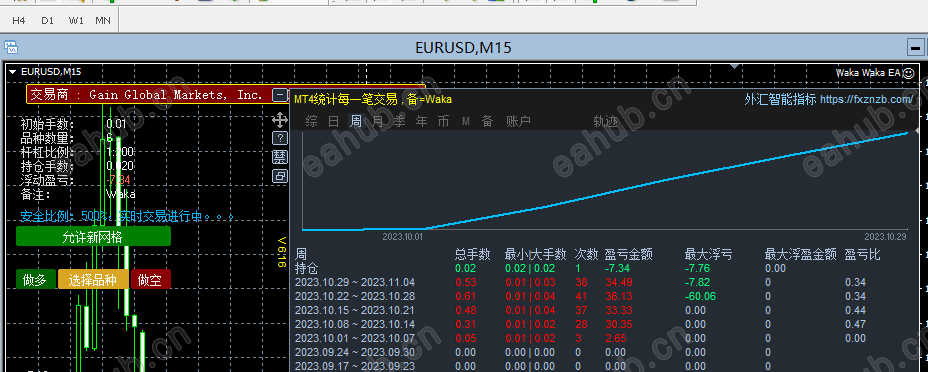928x372 pixels.
Task: Open the 选择品种 symbol selector
Action: 93,279
